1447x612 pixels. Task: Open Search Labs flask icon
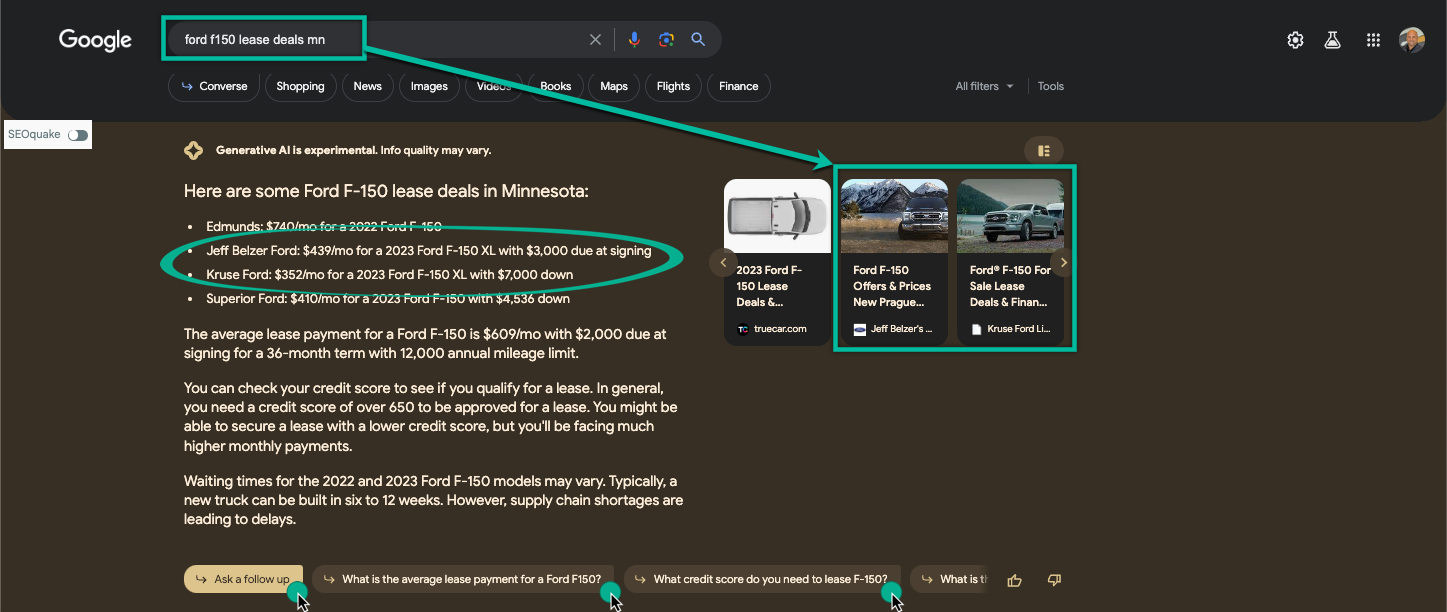(1332, 40)
